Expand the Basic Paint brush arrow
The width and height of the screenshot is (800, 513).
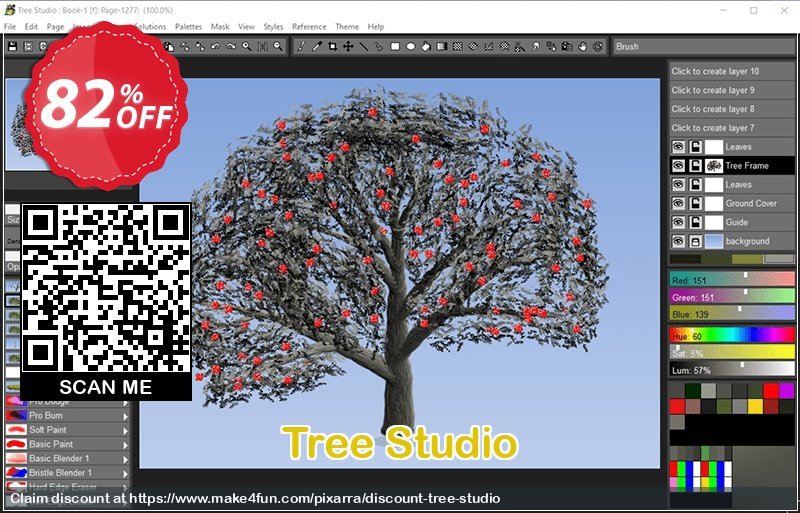[x=126, y=445]
